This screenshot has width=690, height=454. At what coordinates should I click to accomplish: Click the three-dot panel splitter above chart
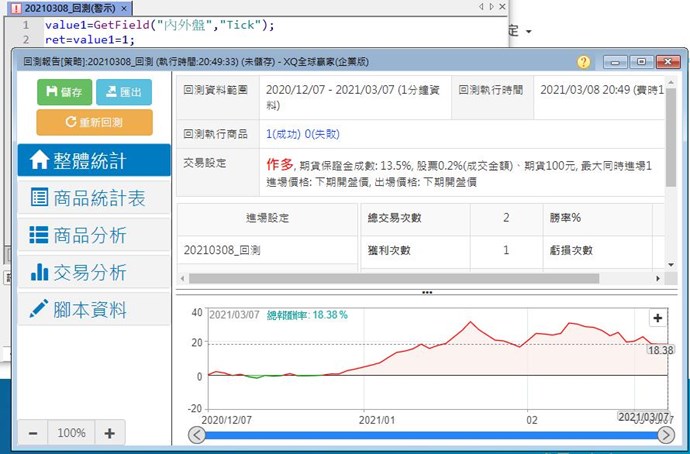[427, 293]
